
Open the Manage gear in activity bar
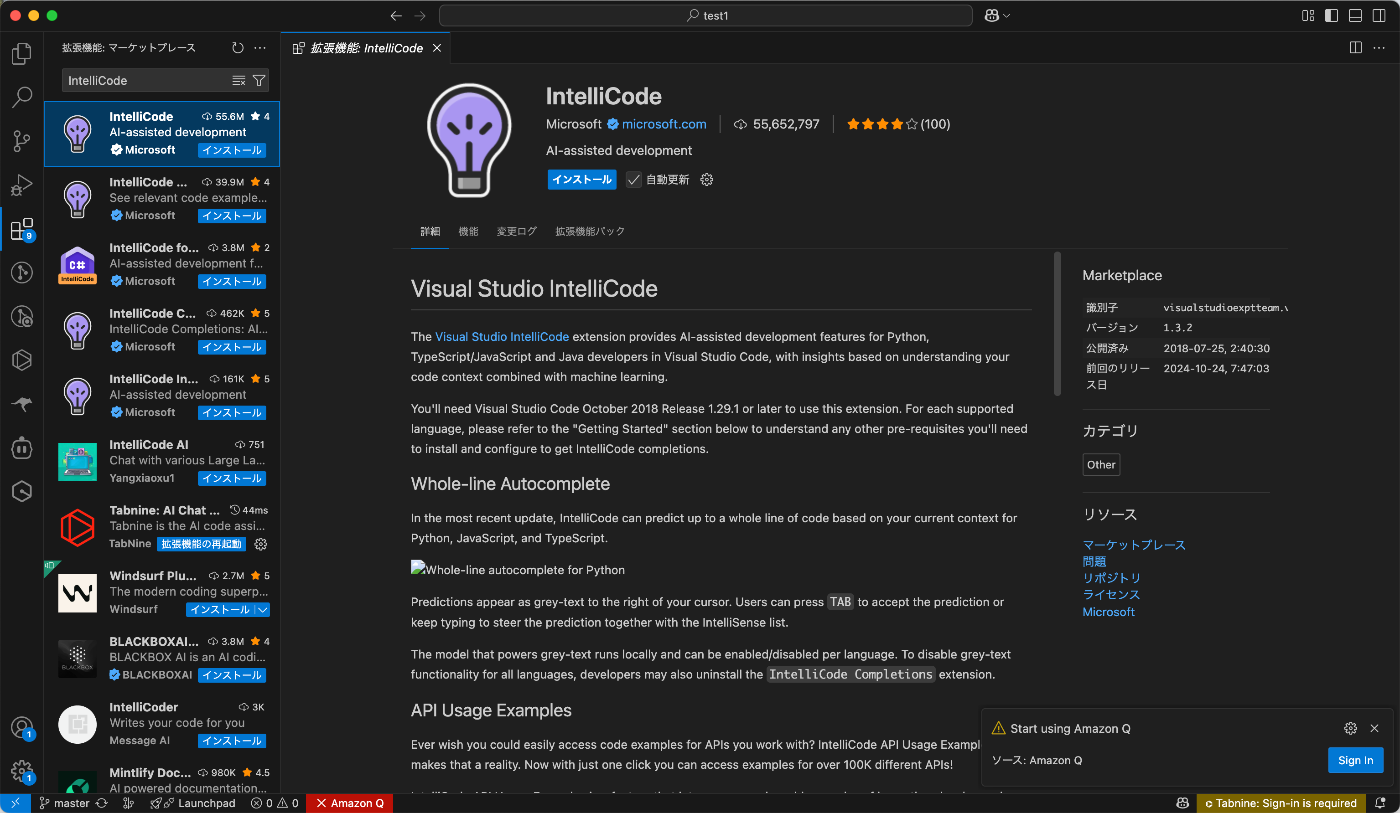[x=21, y=771]
